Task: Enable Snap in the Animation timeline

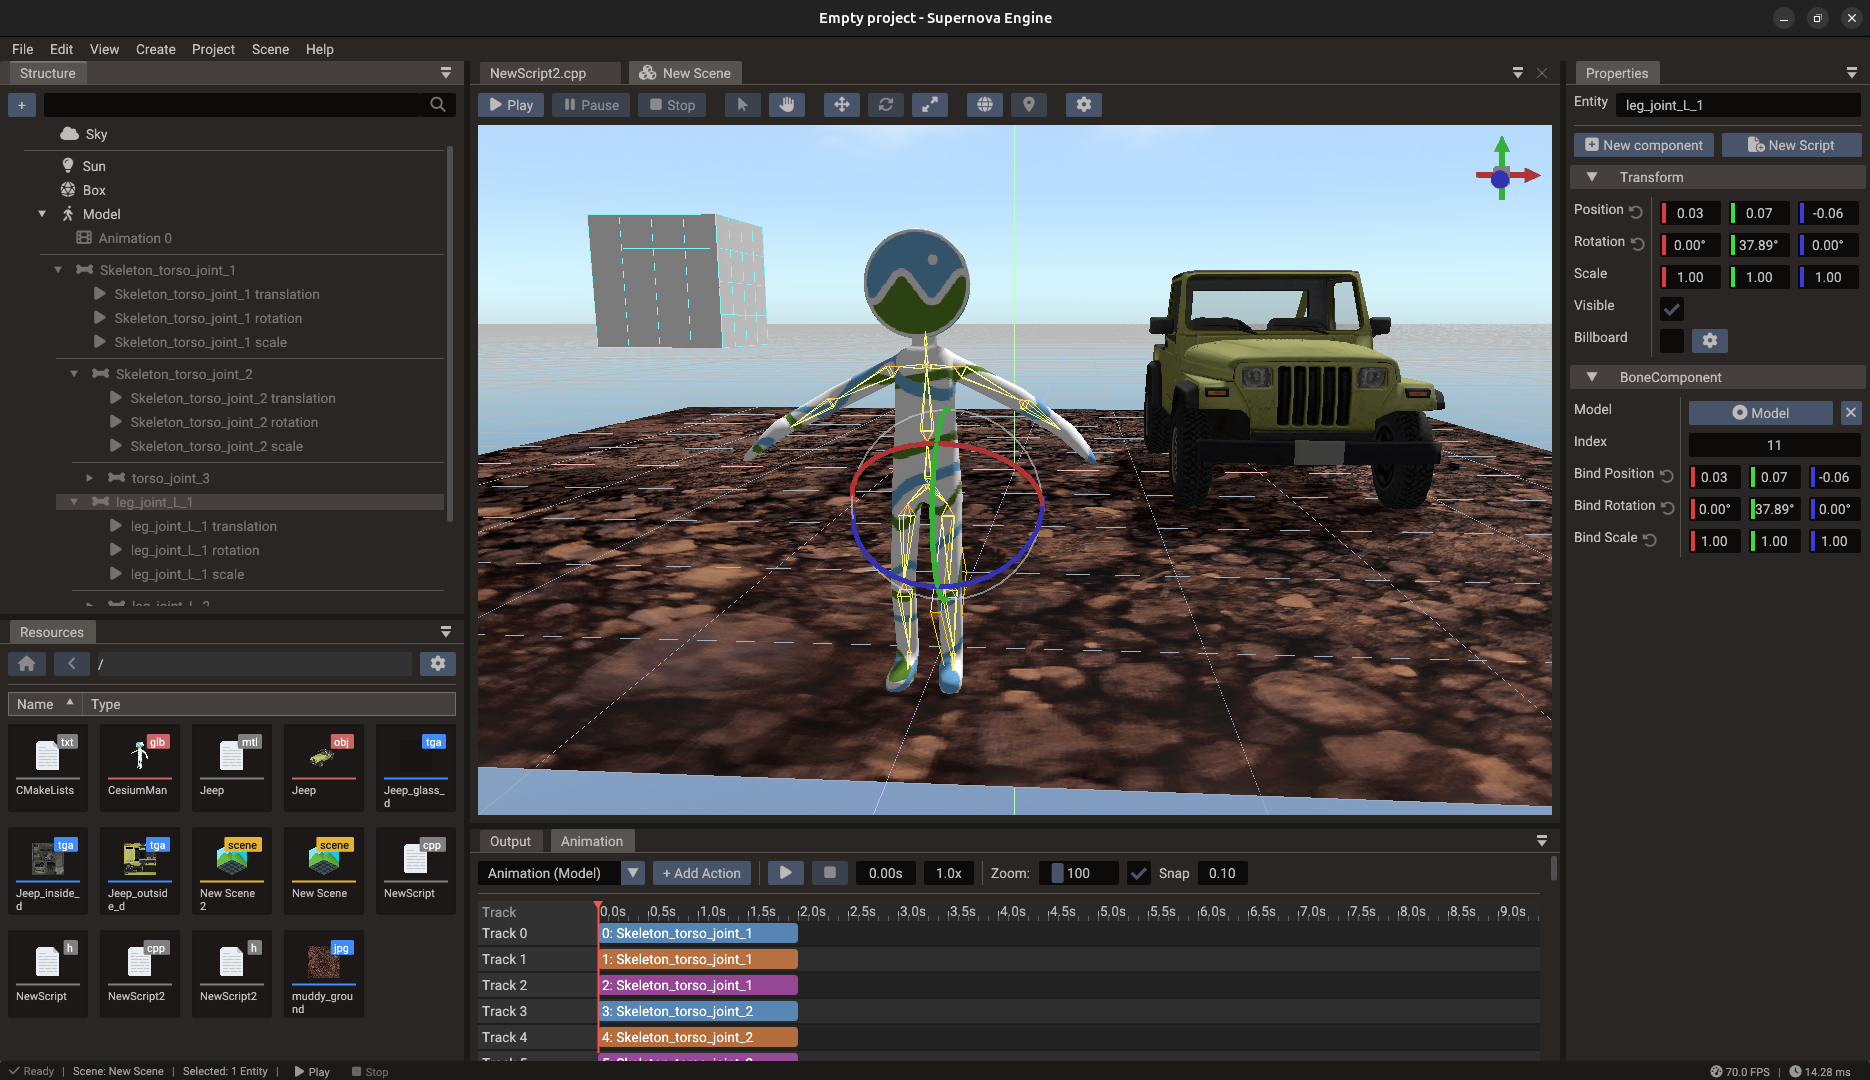Action: [x=1138, y=873]
